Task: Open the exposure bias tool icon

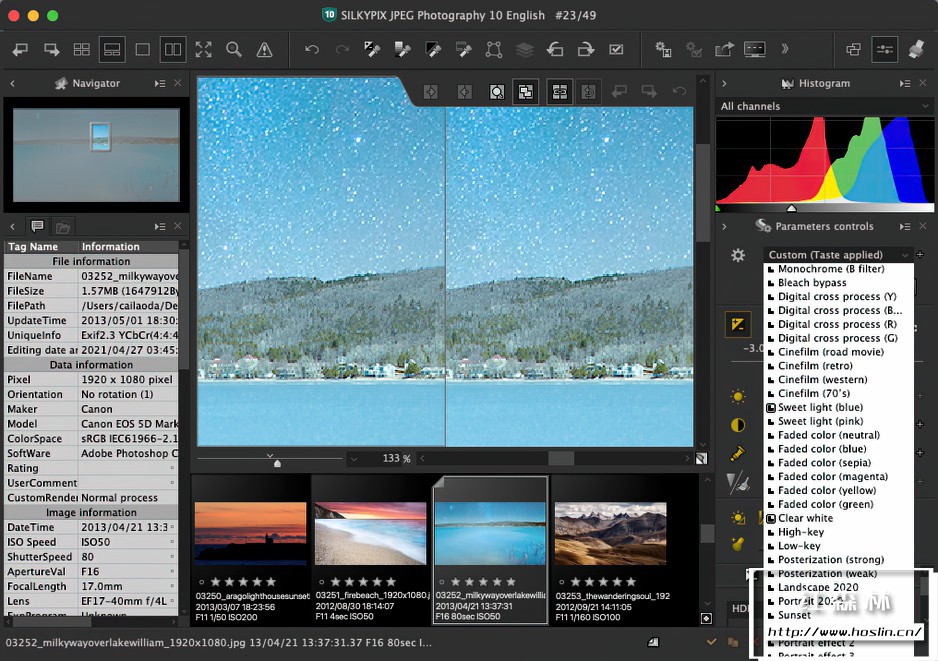Action: [x=738, y=324]
